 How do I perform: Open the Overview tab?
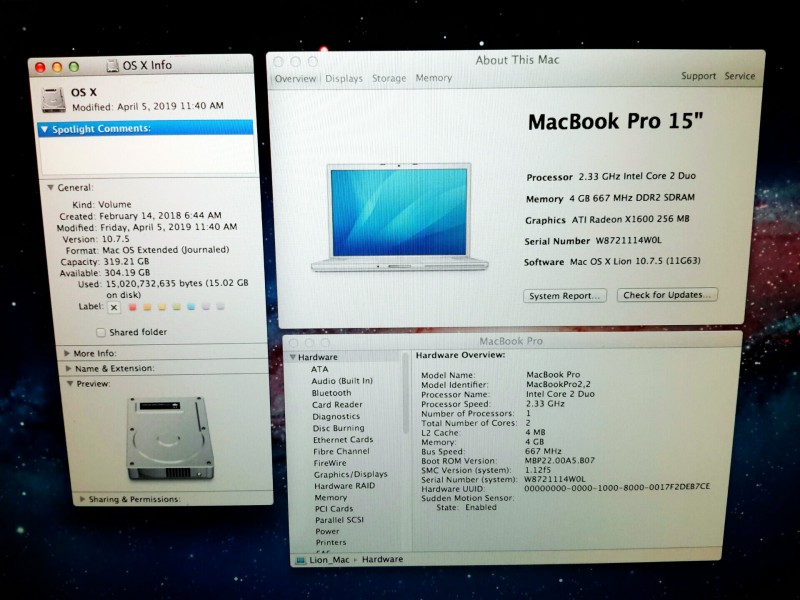(295, 79)
